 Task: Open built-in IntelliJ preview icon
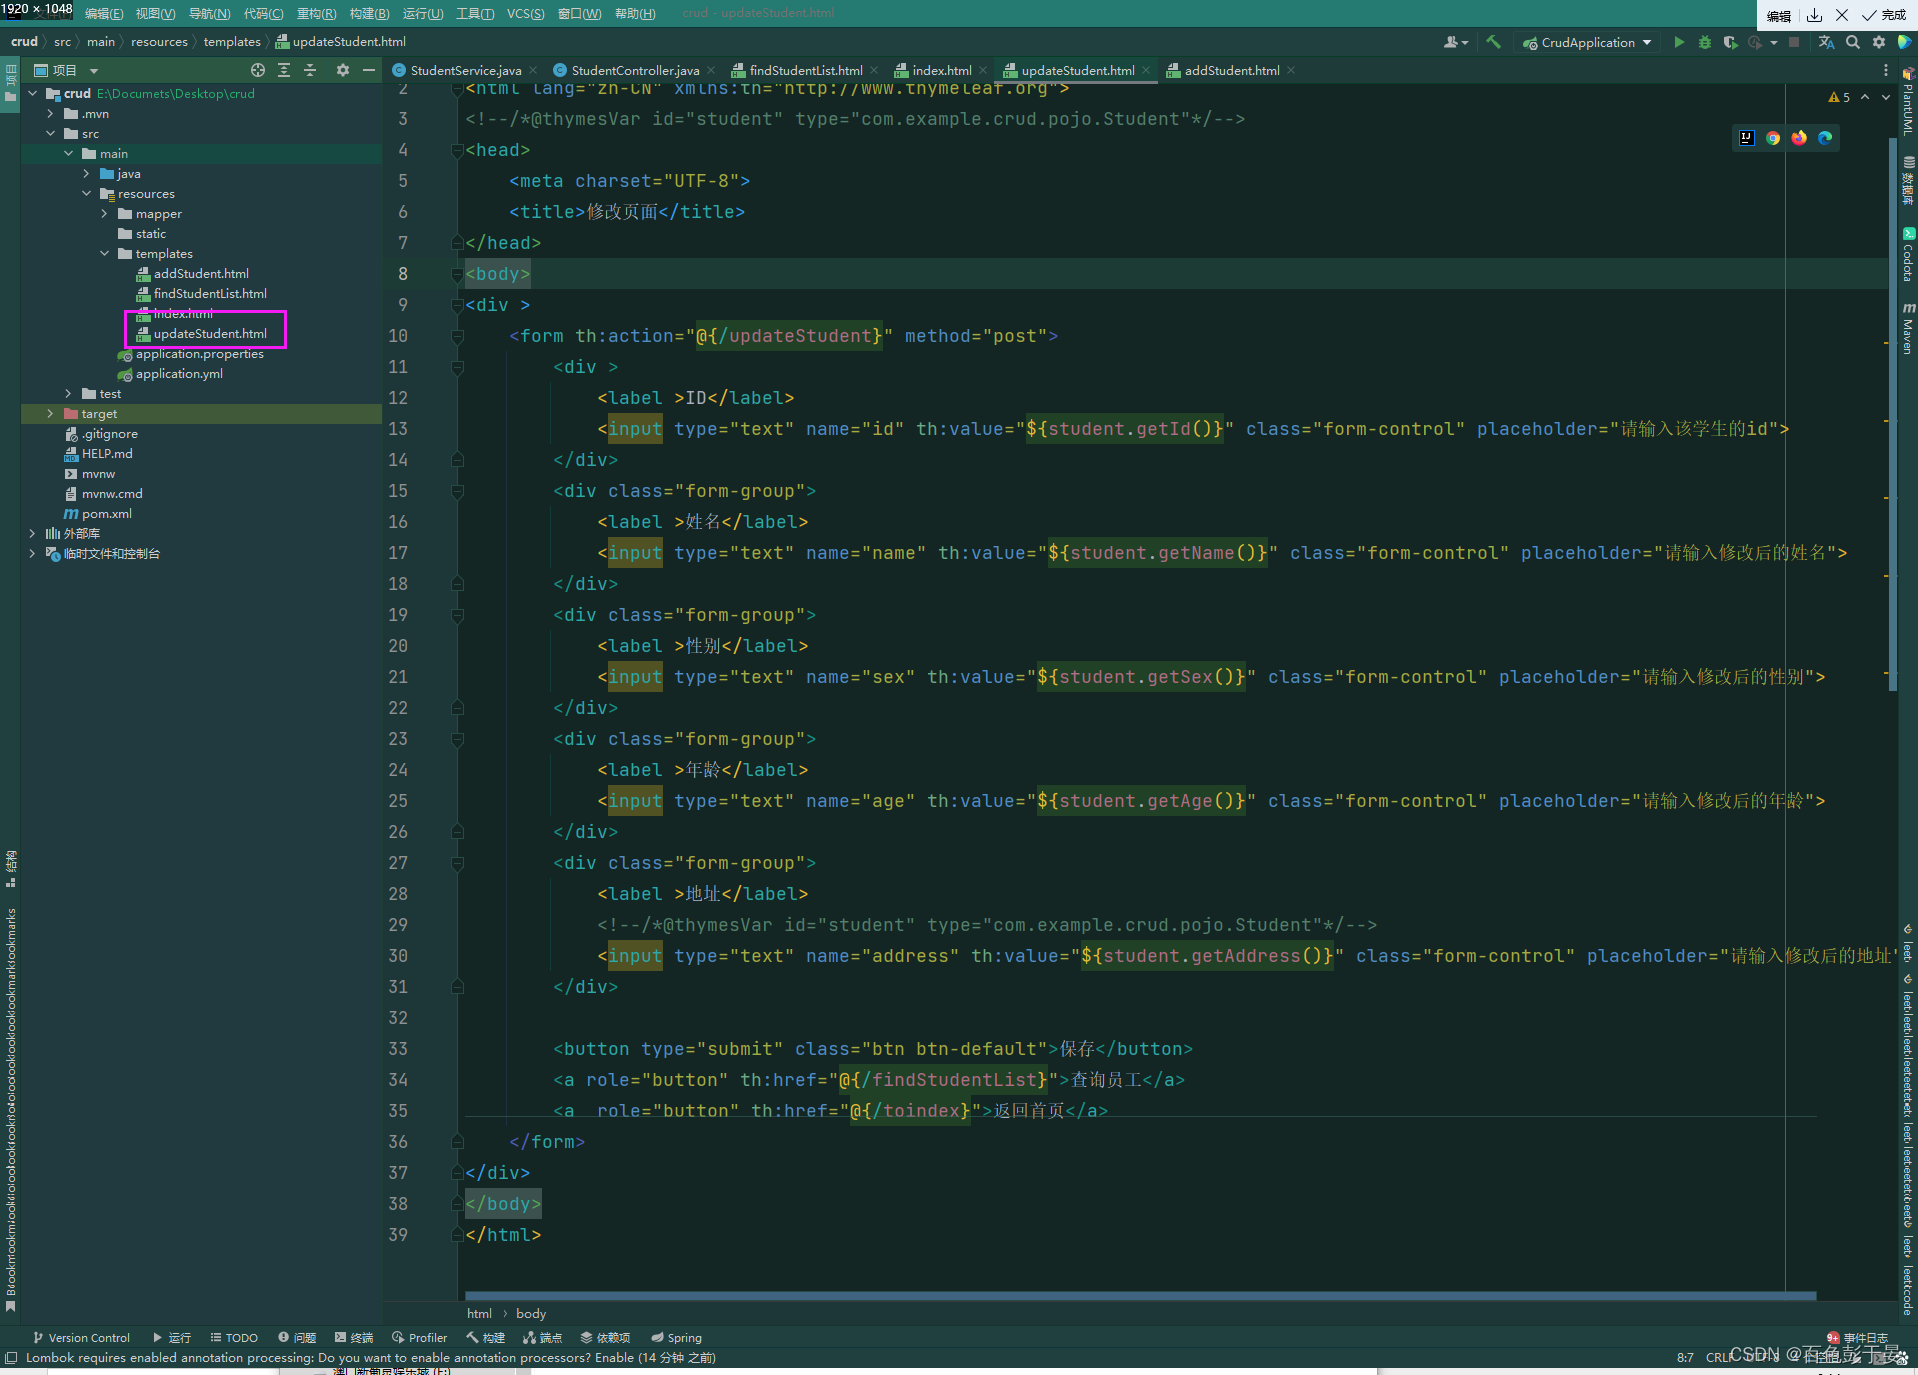coord(1747,138)
